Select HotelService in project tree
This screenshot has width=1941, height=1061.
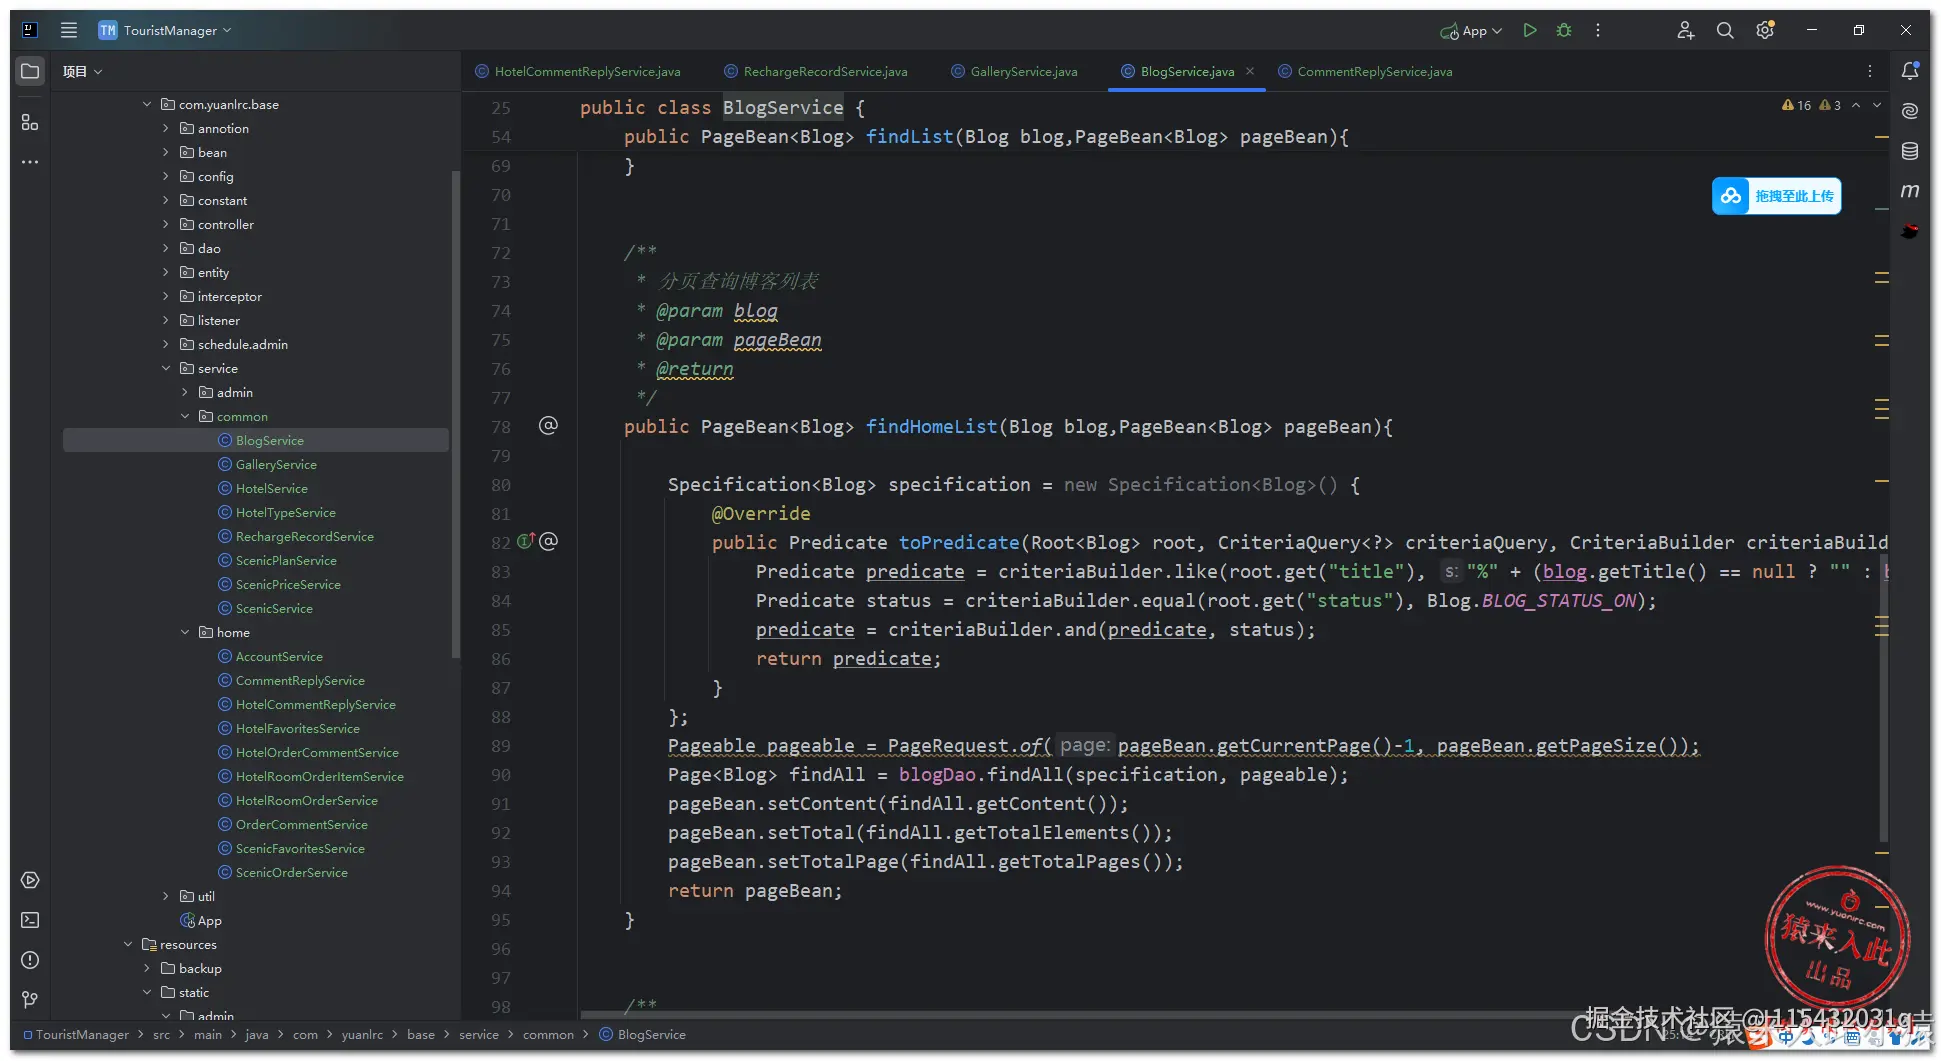271,488
